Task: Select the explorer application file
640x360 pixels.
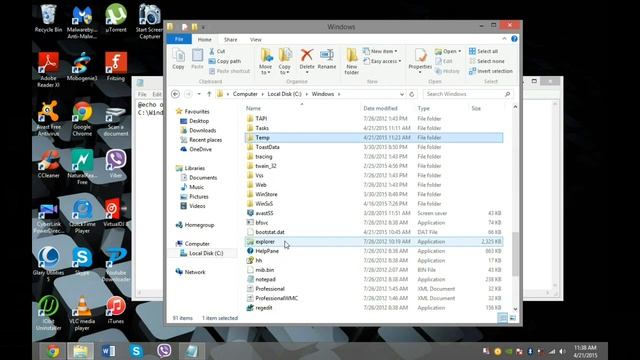Action: click(373, 242)
